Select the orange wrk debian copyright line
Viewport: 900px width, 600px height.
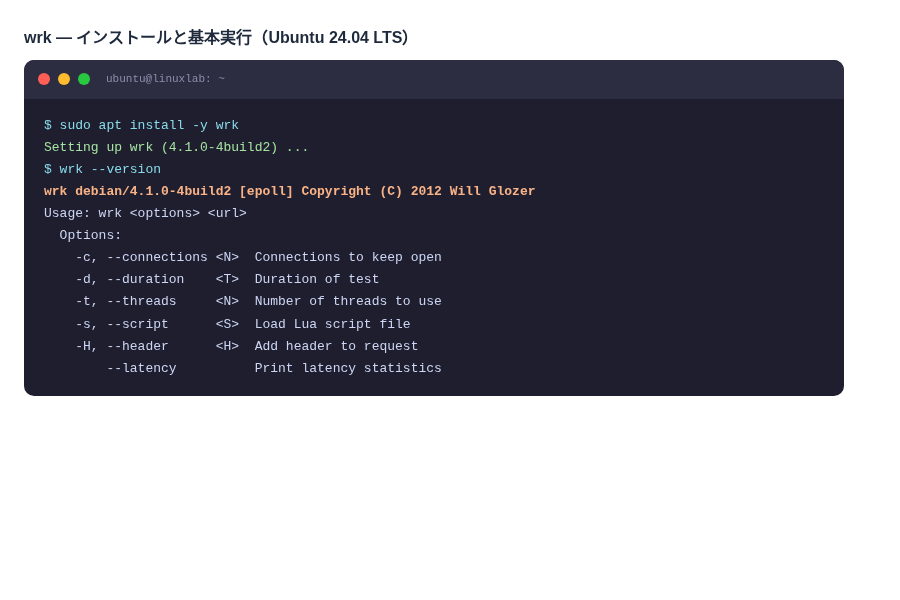(290, 191)
